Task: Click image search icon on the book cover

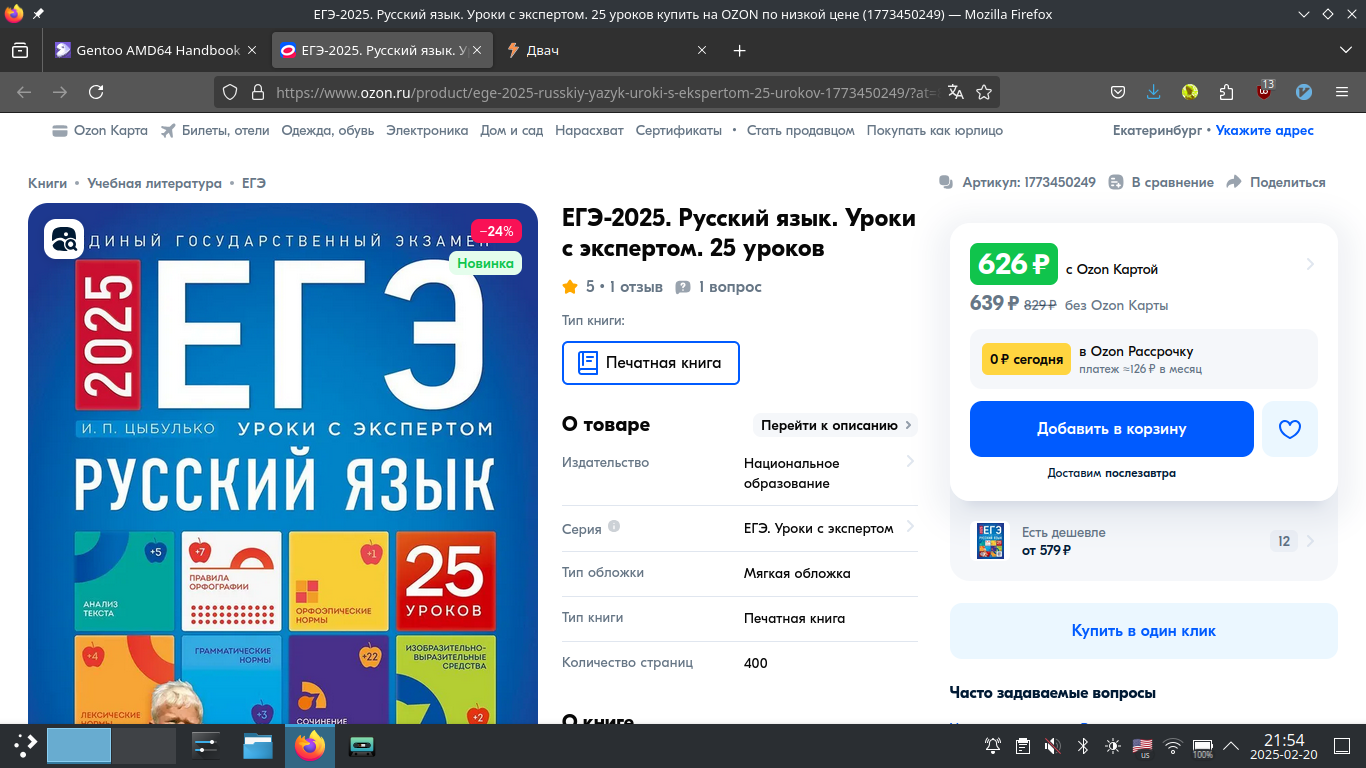Action: coord(64,239)
